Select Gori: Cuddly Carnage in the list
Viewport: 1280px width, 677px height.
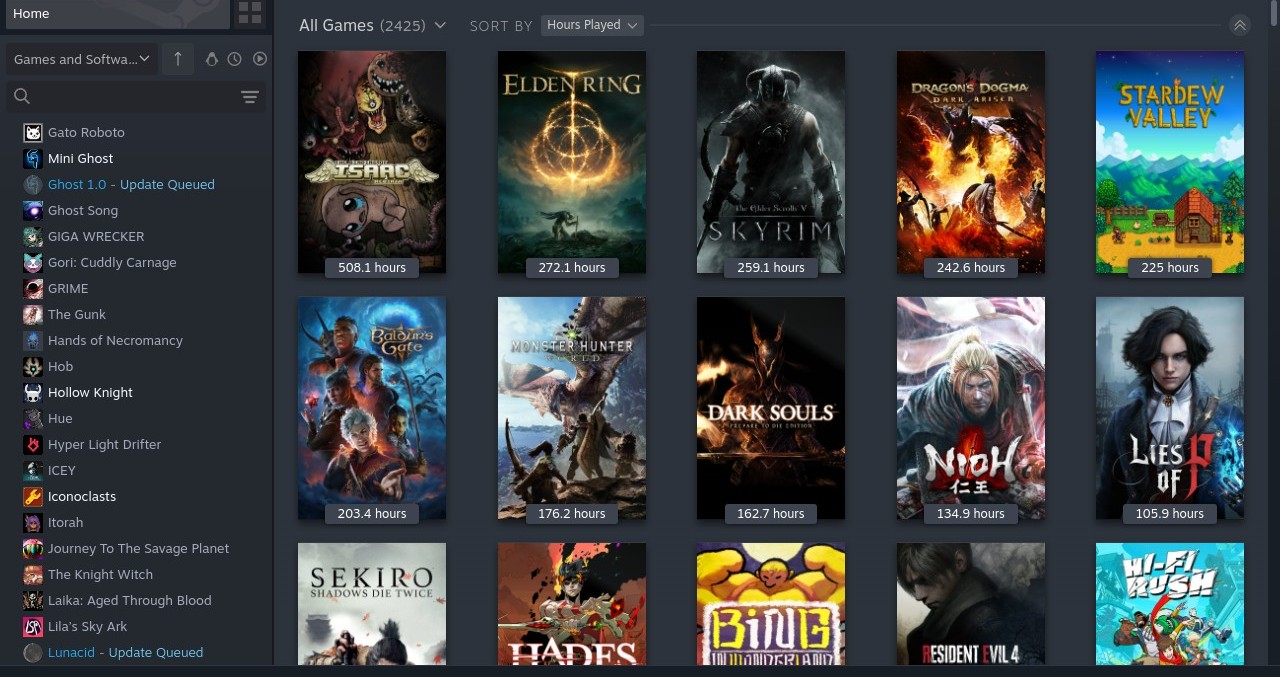coord(112,262)
